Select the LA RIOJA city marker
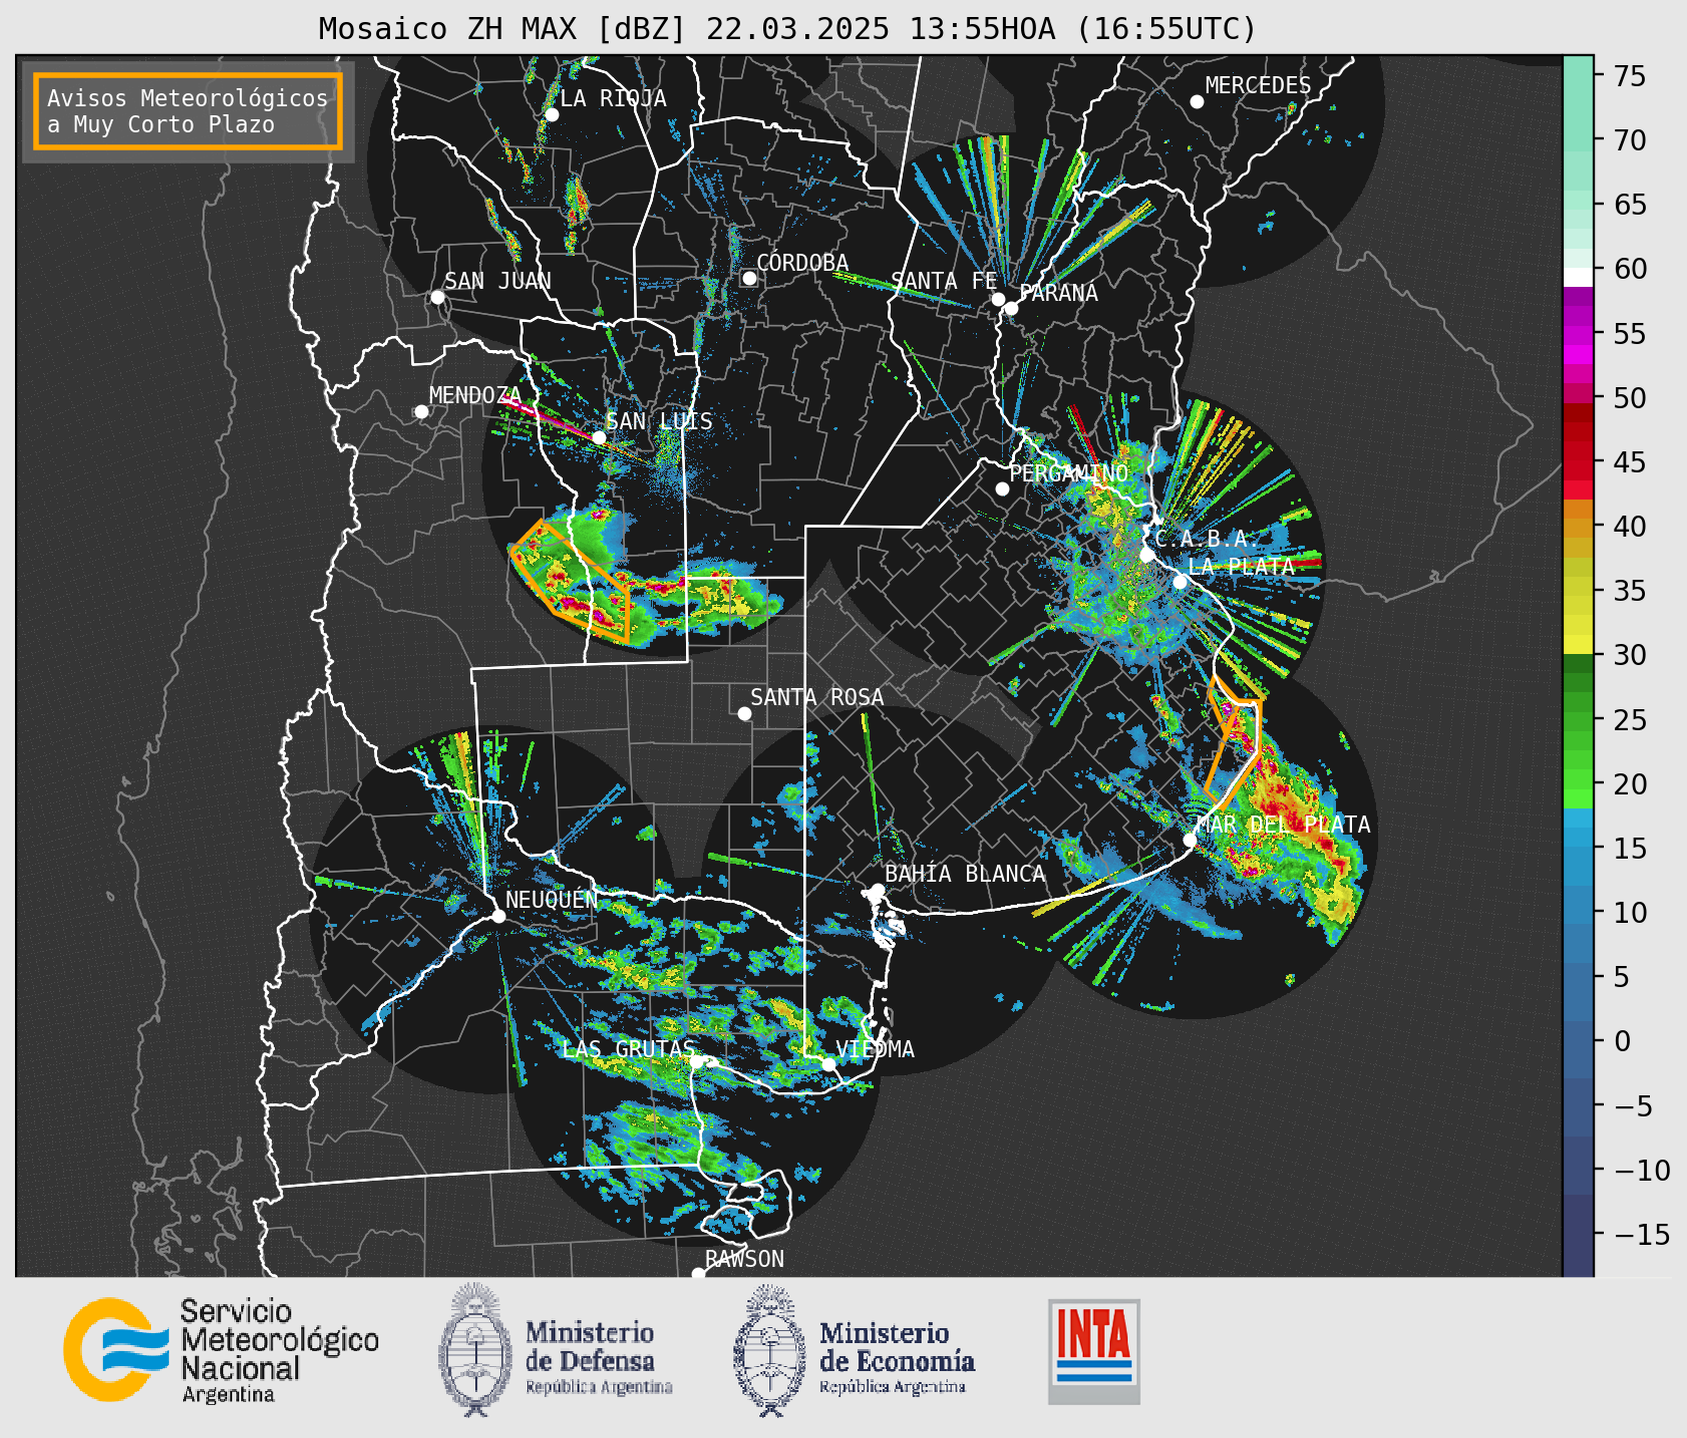The height and width of the screenshot is (1438, 1687). pos(551,115)
